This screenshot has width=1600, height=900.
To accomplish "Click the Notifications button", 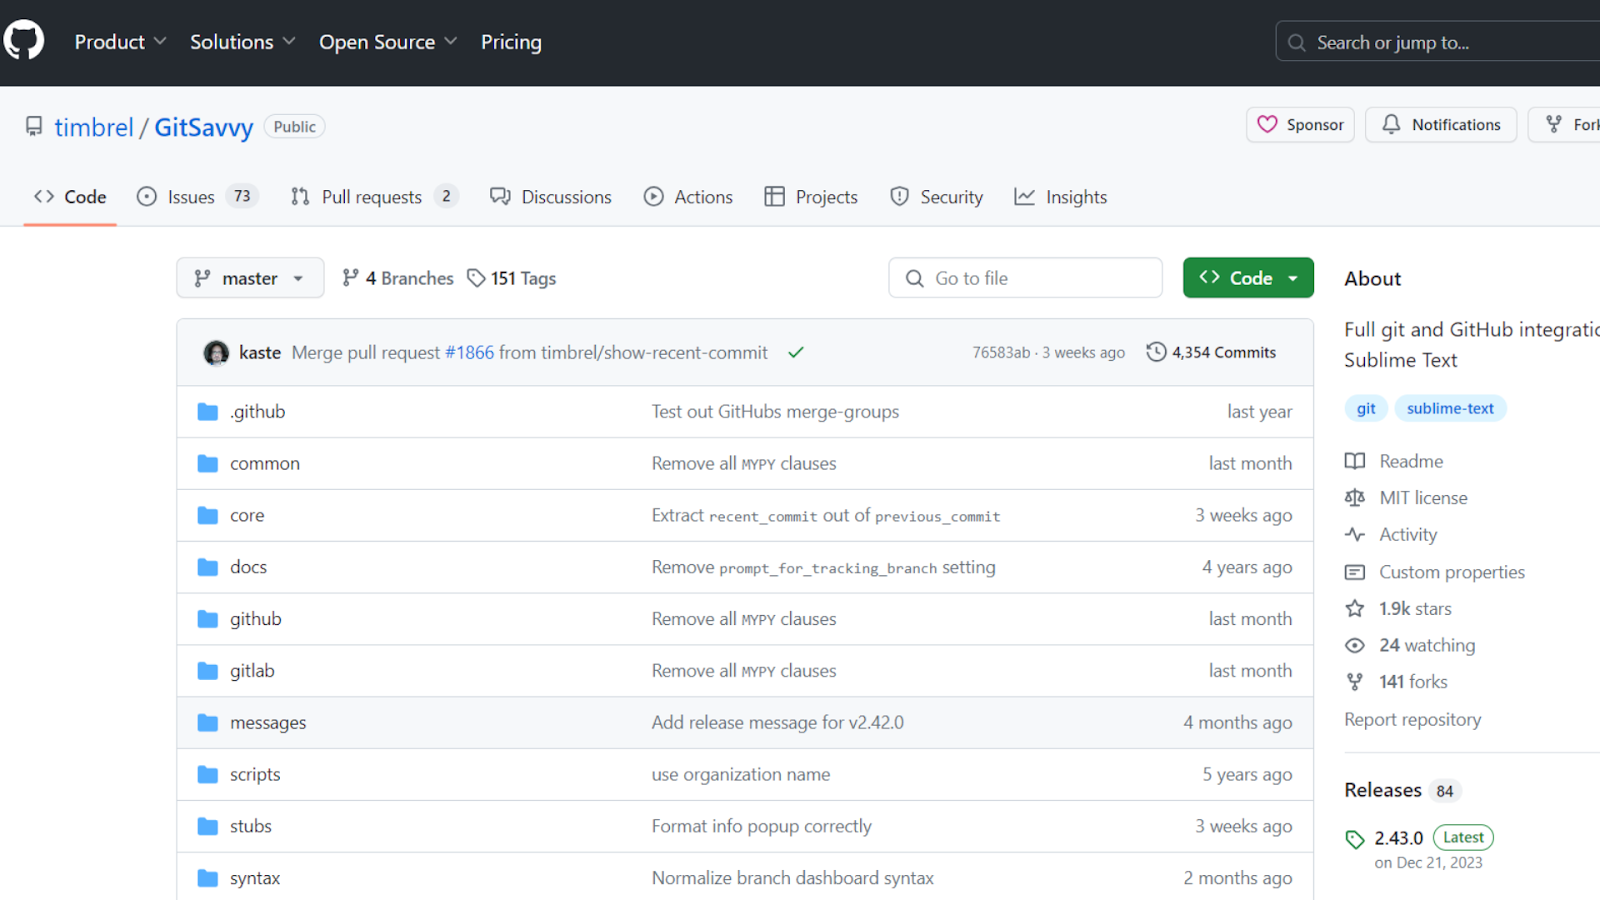I will 1441,125.
